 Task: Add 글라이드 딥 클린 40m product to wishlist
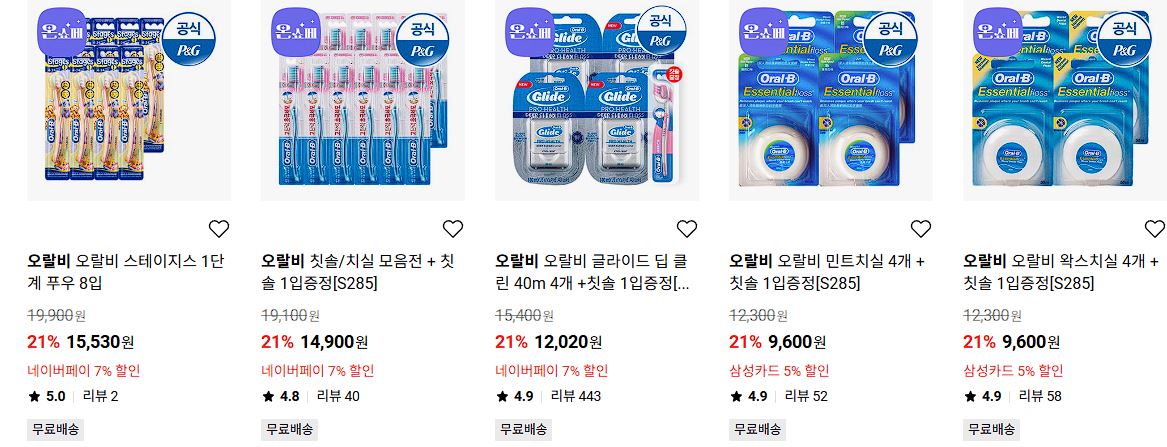pos(686,228)
